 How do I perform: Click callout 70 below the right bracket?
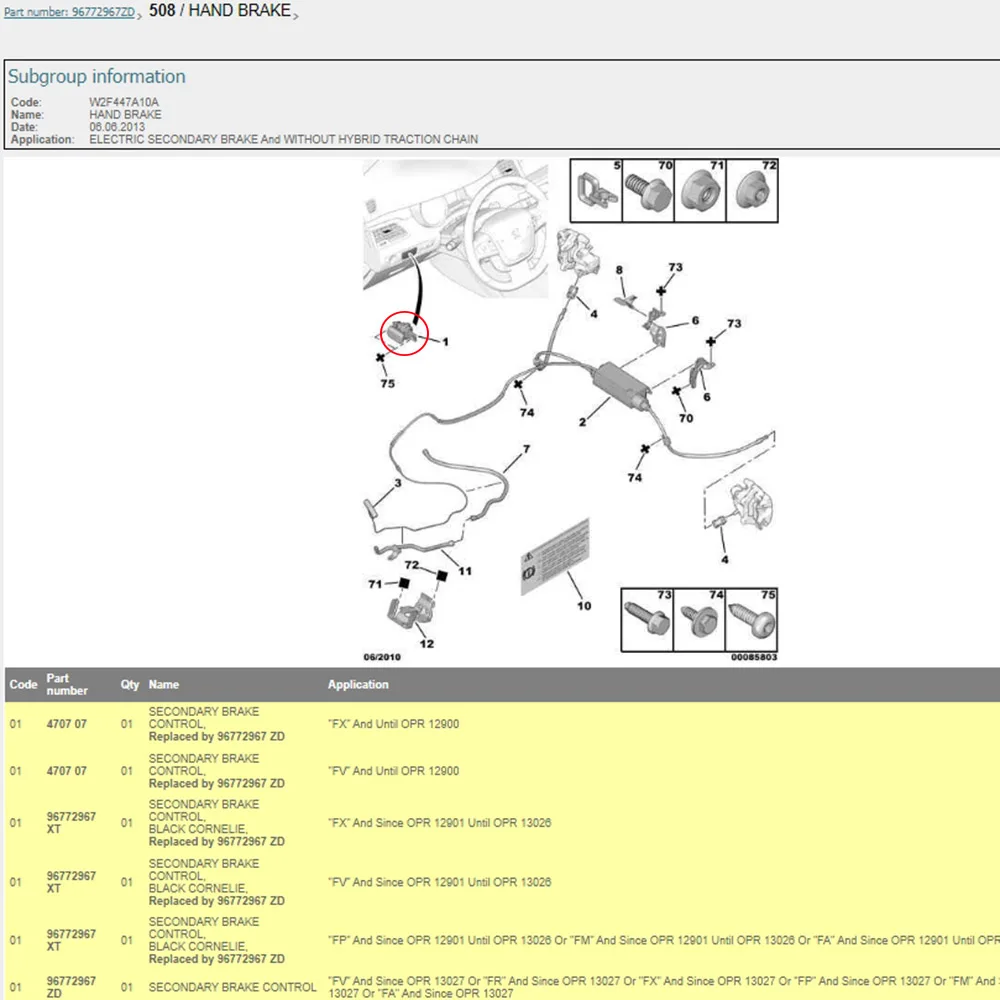point(686,418)
